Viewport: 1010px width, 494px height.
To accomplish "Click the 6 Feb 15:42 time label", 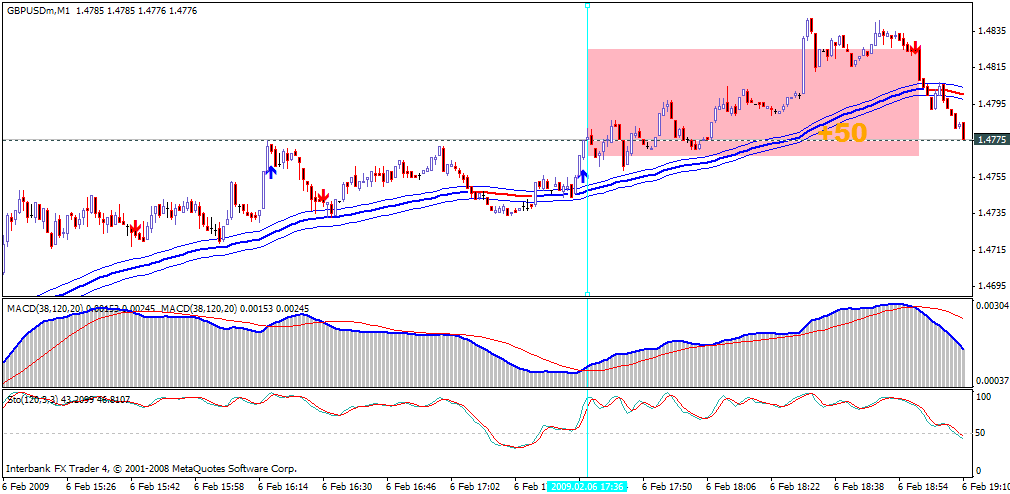I will pyautogui.click(x=156, y=487).
